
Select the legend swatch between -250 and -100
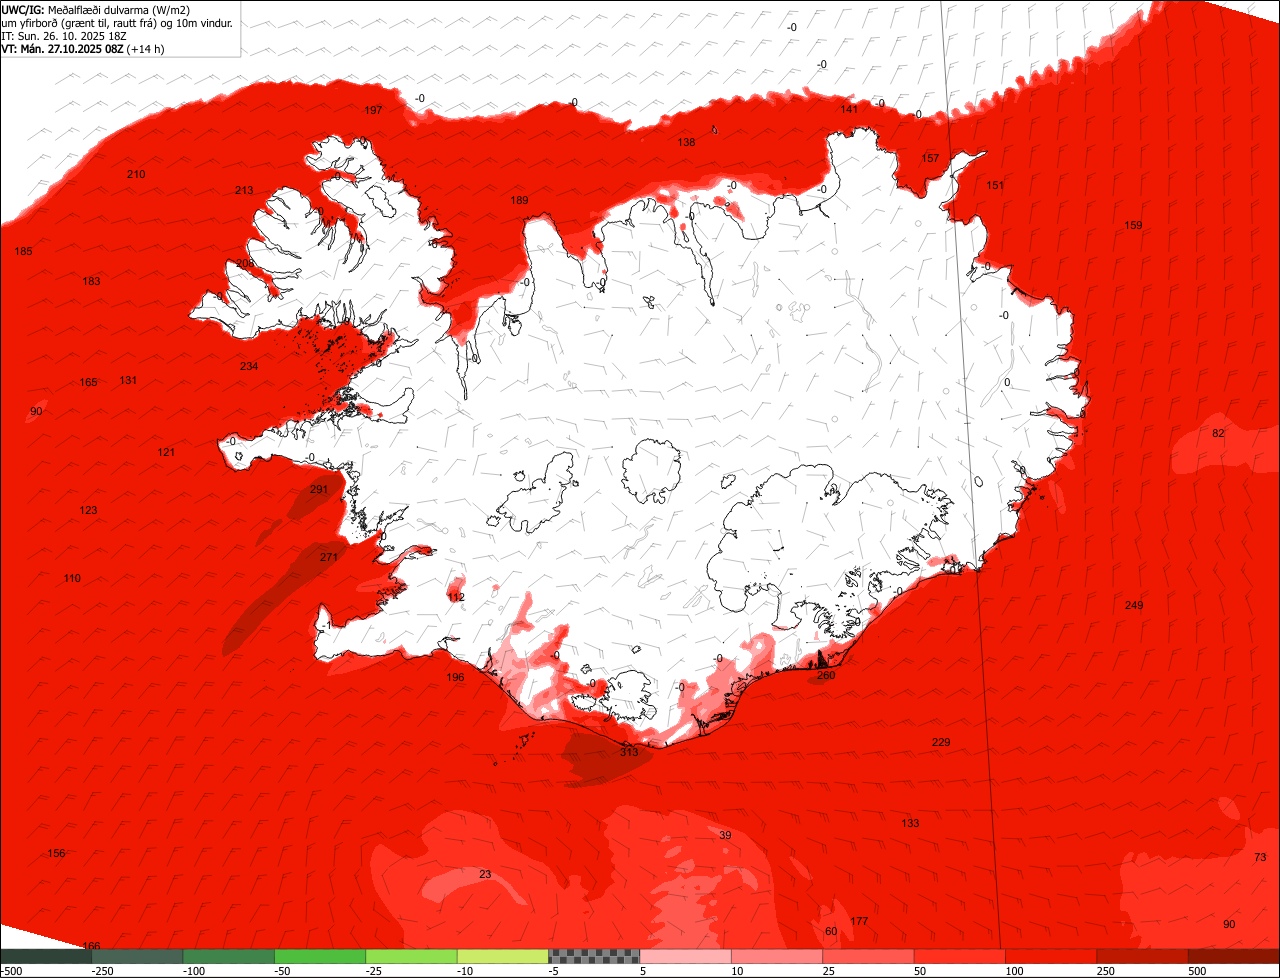[137, 956]
